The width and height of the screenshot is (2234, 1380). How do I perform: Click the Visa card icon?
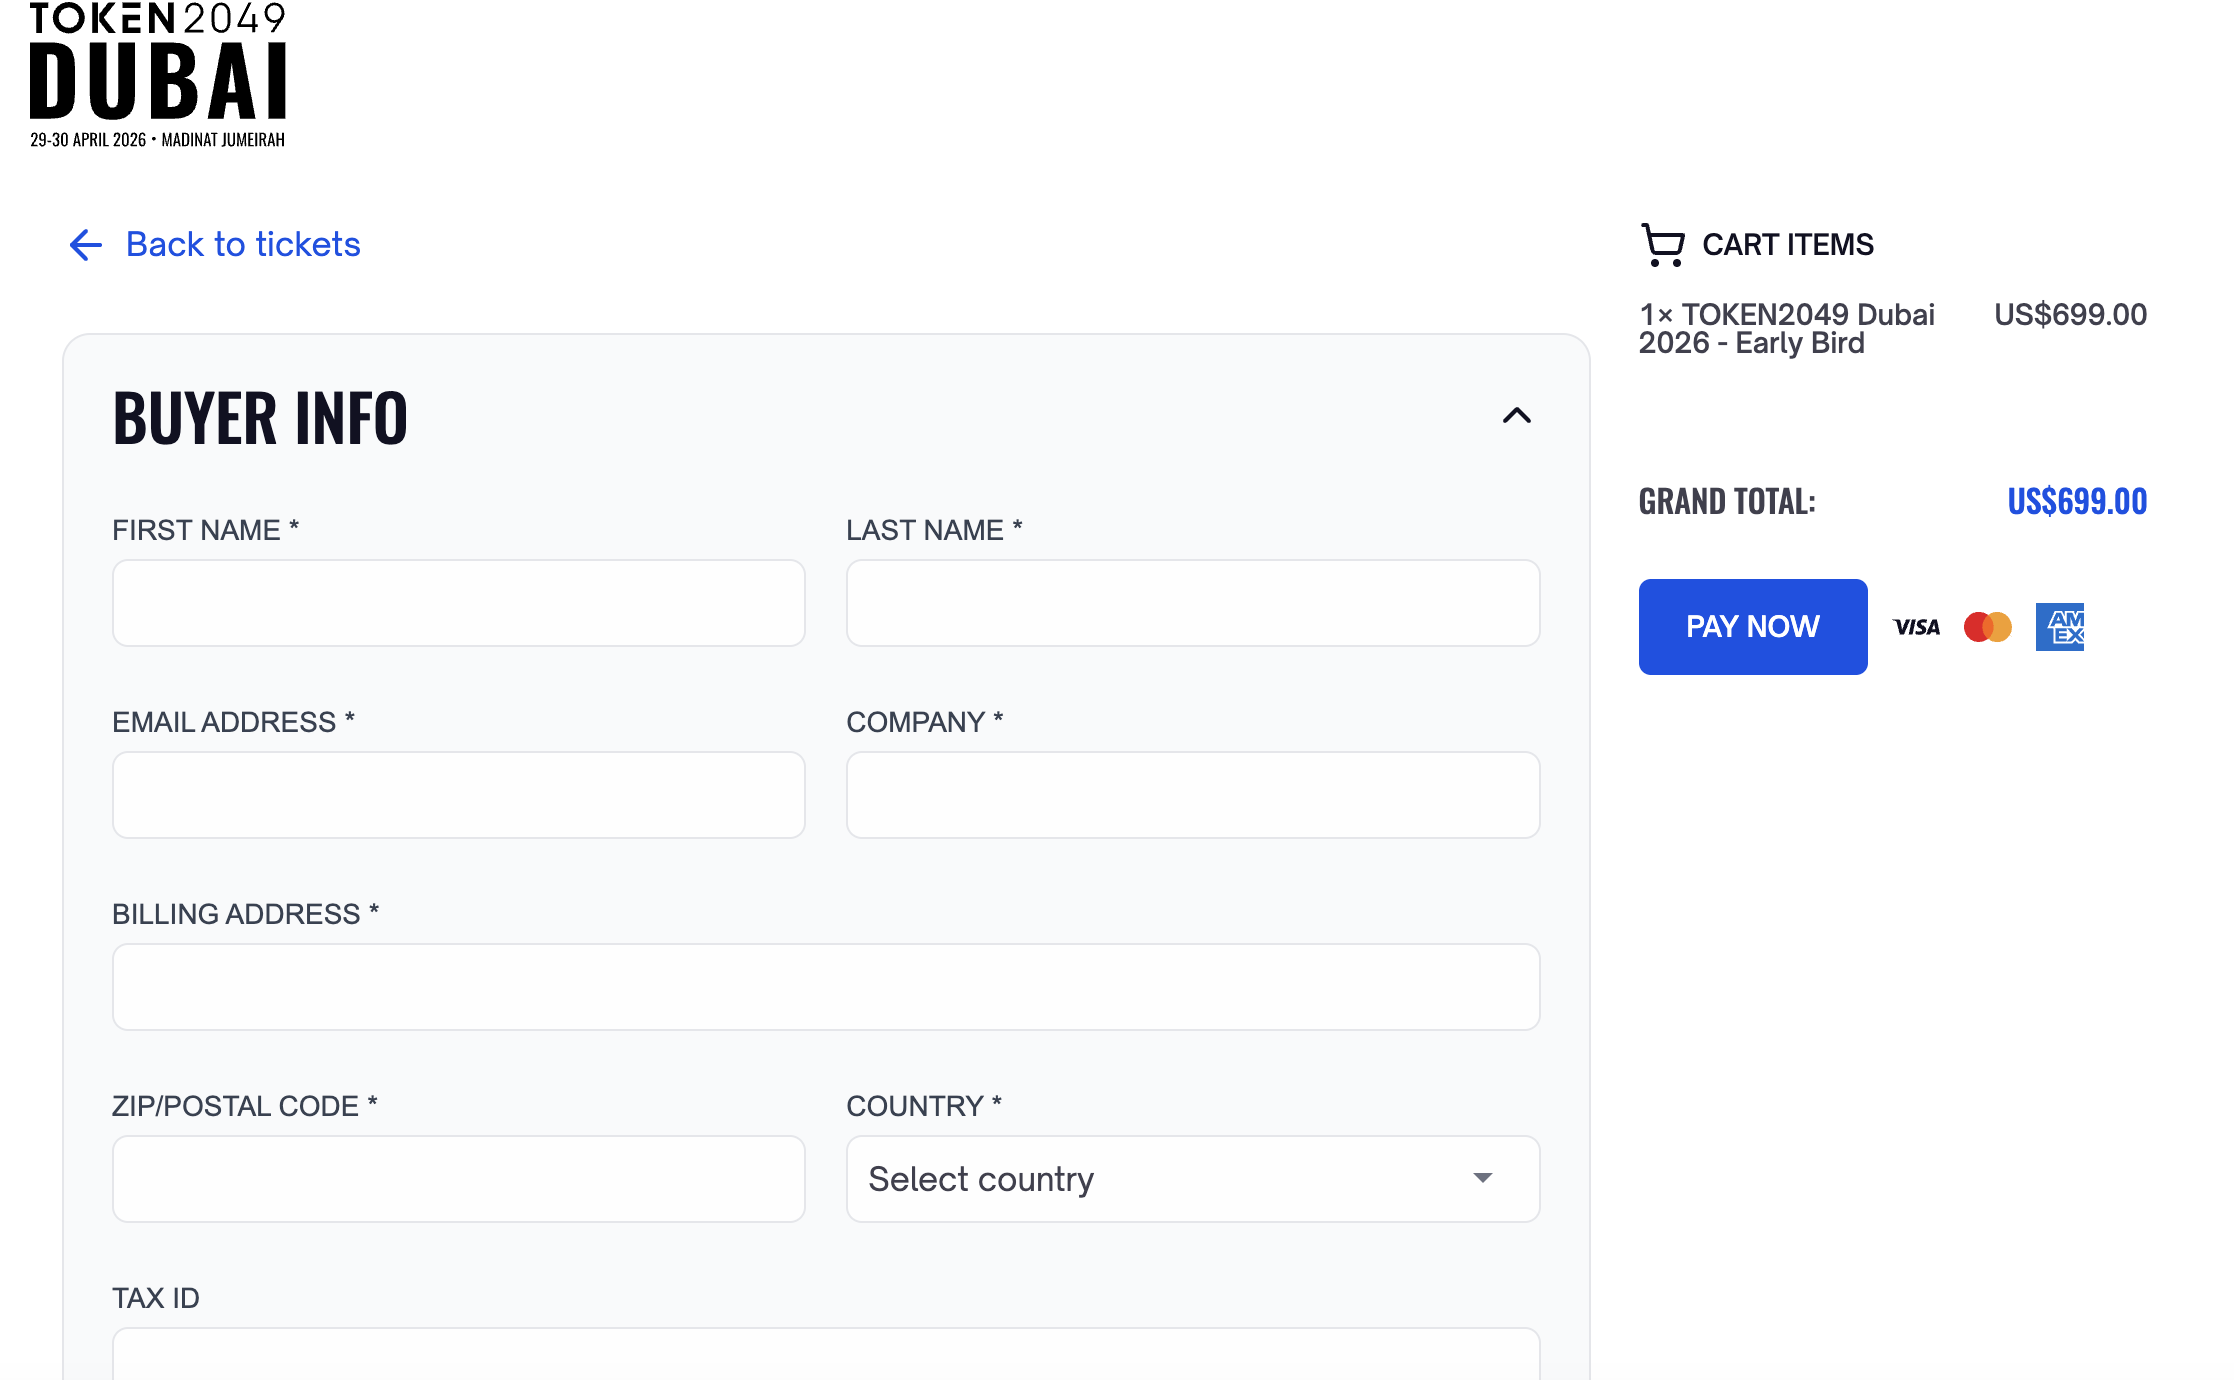(x=1916, y=627)
